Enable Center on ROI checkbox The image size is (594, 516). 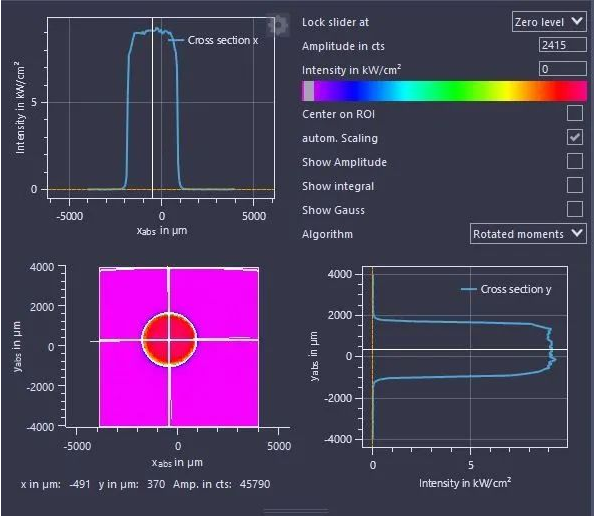[575, 113]
